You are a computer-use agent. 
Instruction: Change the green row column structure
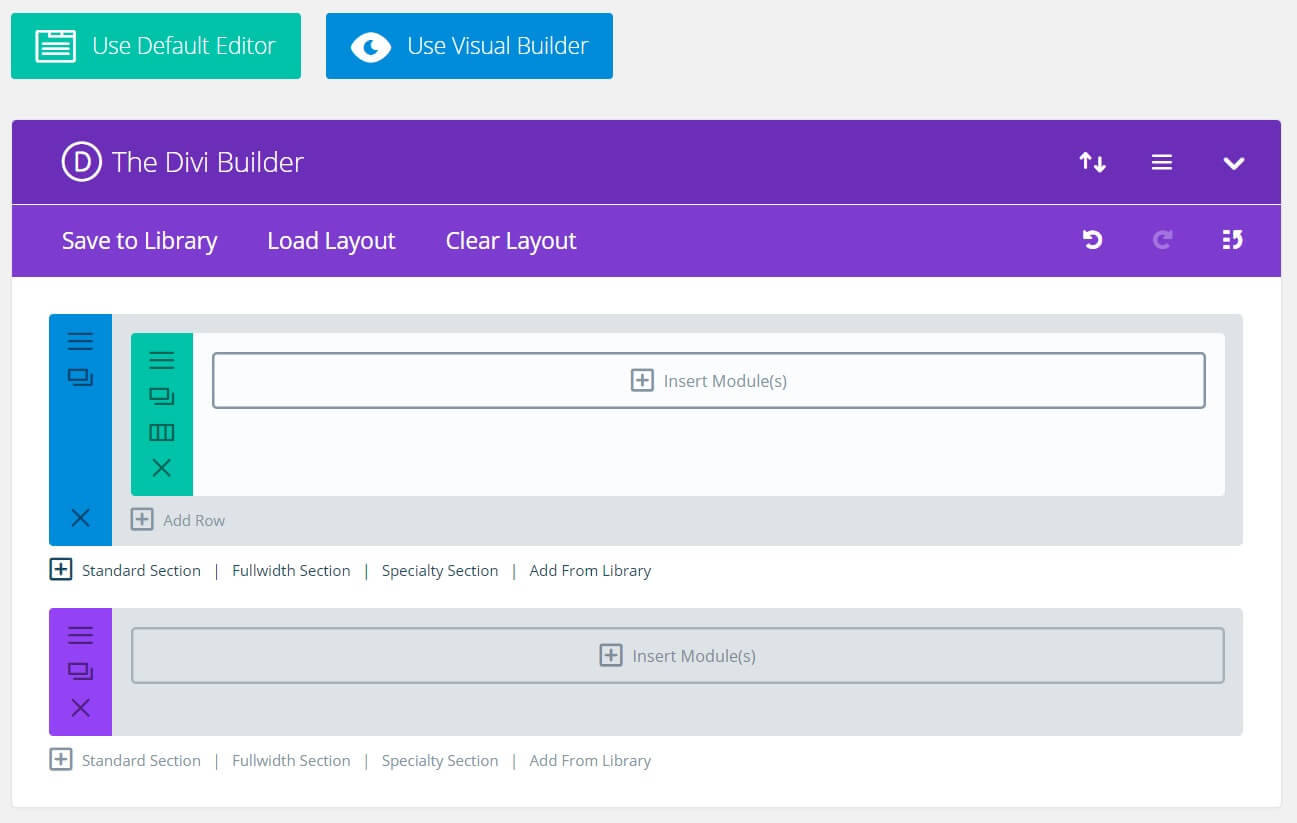coord(161,432)
